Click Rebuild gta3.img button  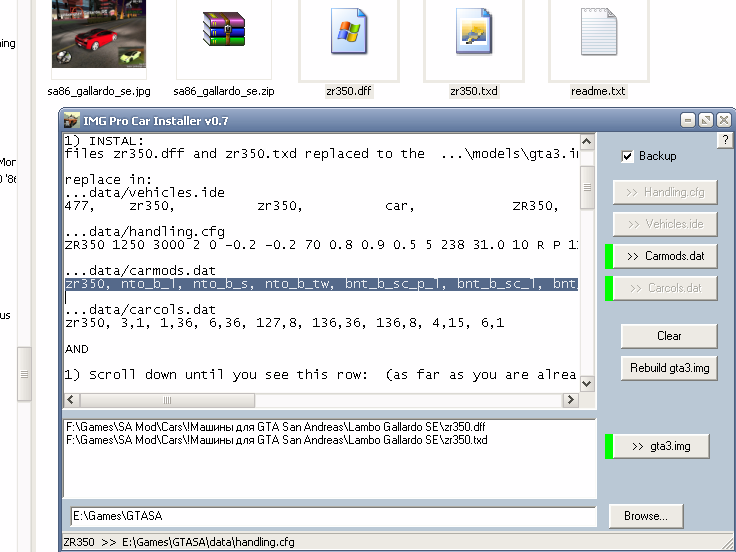point(669,368)
